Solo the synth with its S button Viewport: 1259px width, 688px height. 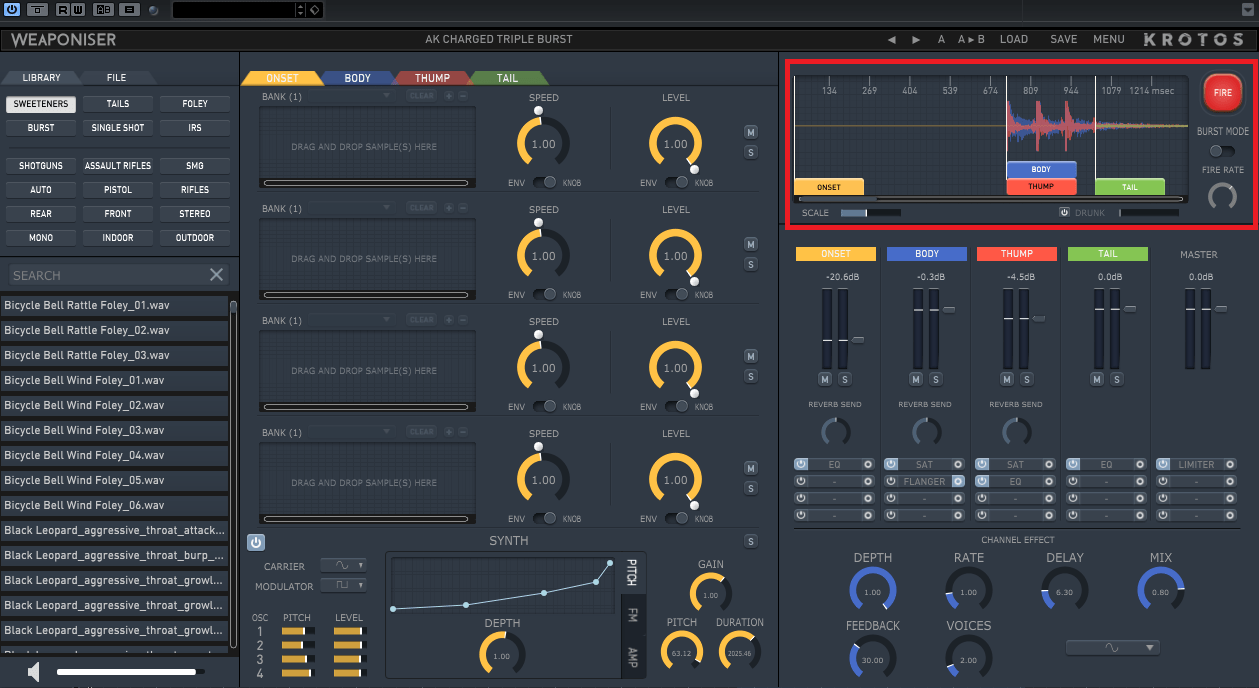click(751, 542)
